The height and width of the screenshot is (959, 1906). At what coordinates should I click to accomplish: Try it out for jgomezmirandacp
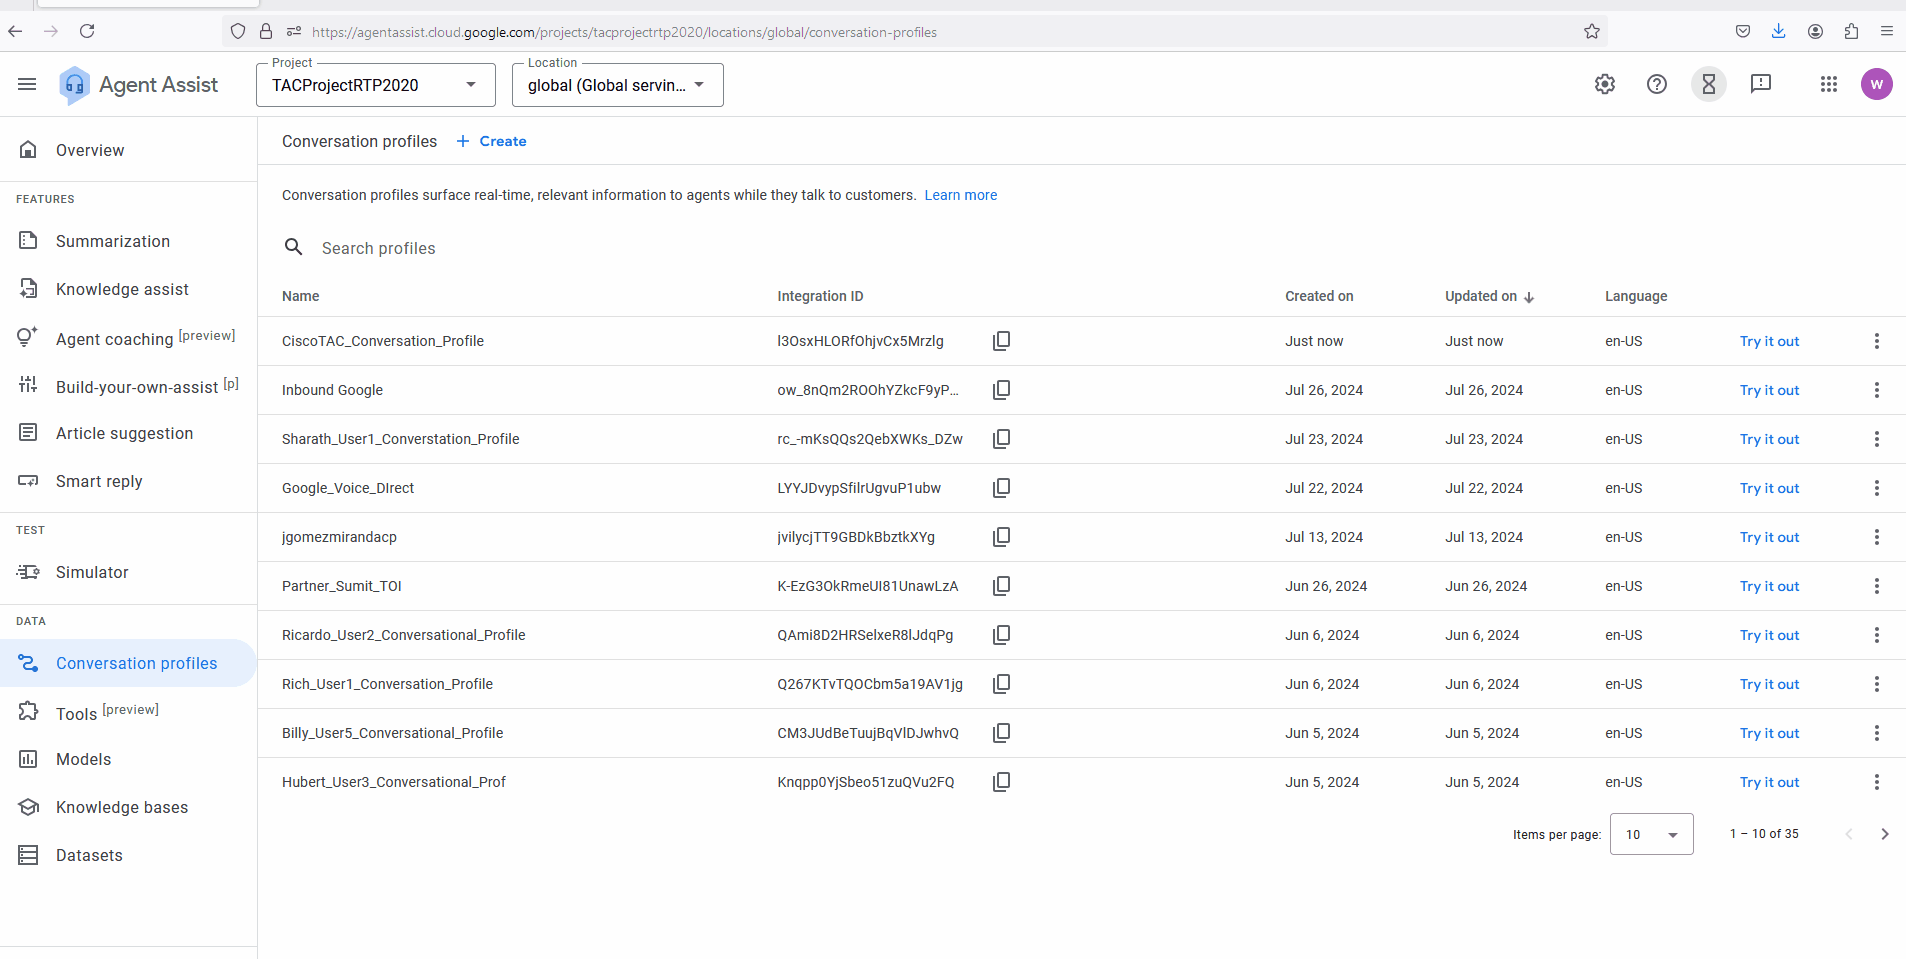(x=1769, y=537)
